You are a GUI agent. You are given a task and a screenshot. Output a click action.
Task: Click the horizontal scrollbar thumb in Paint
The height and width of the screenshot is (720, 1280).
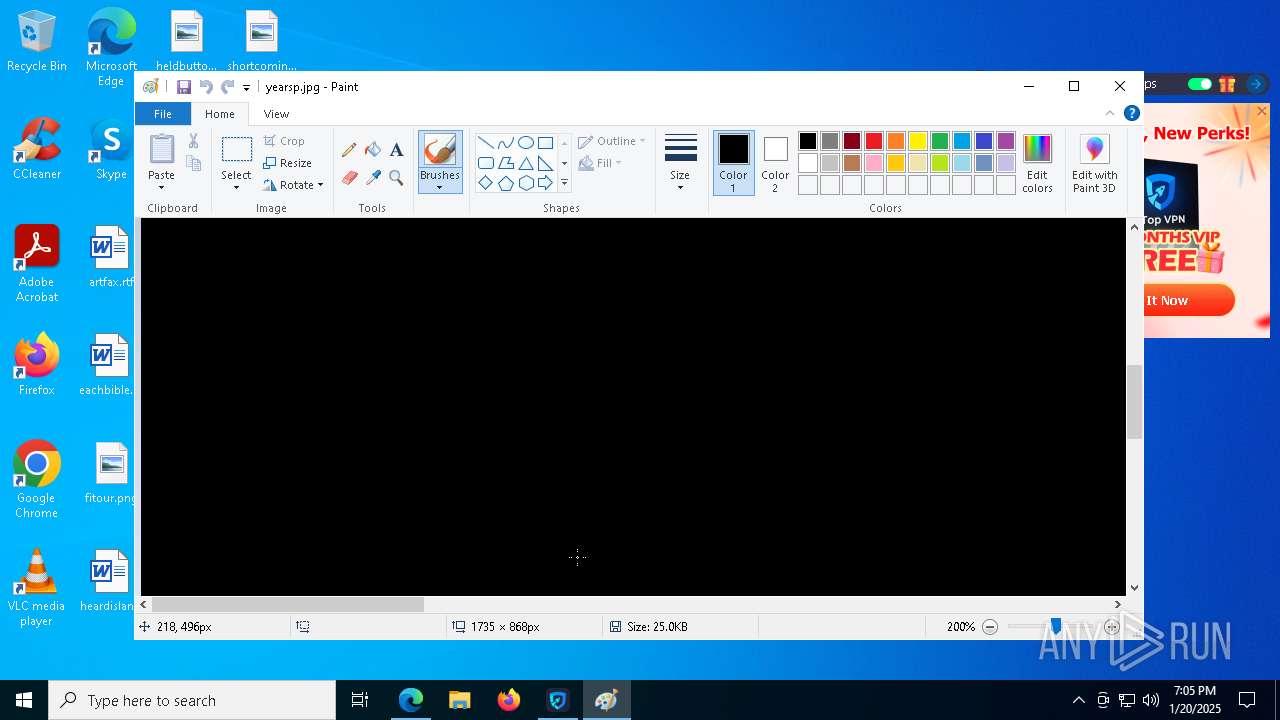[288, 604]
